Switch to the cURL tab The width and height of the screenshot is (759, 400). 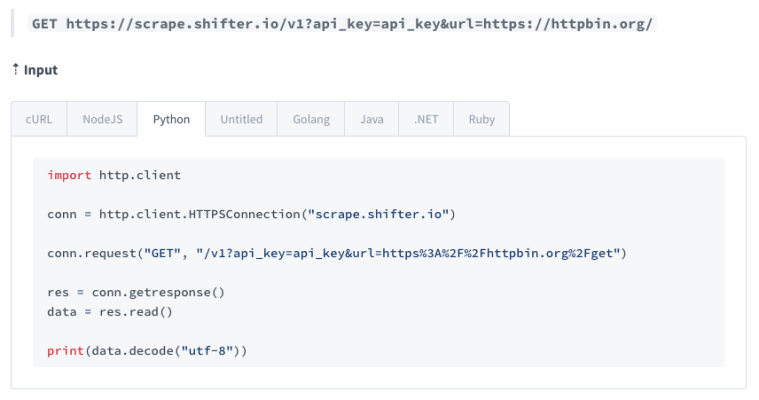tap(39, 119)
